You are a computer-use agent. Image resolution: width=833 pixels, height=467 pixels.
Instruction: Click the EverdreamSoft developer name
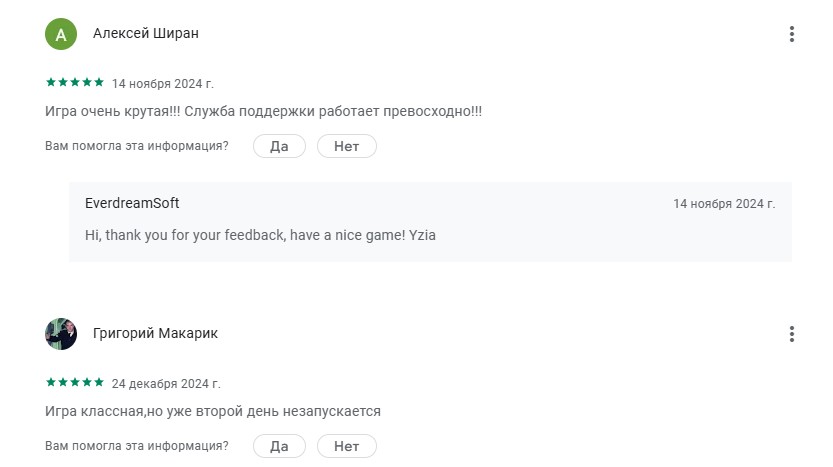(x=132, y=203)
